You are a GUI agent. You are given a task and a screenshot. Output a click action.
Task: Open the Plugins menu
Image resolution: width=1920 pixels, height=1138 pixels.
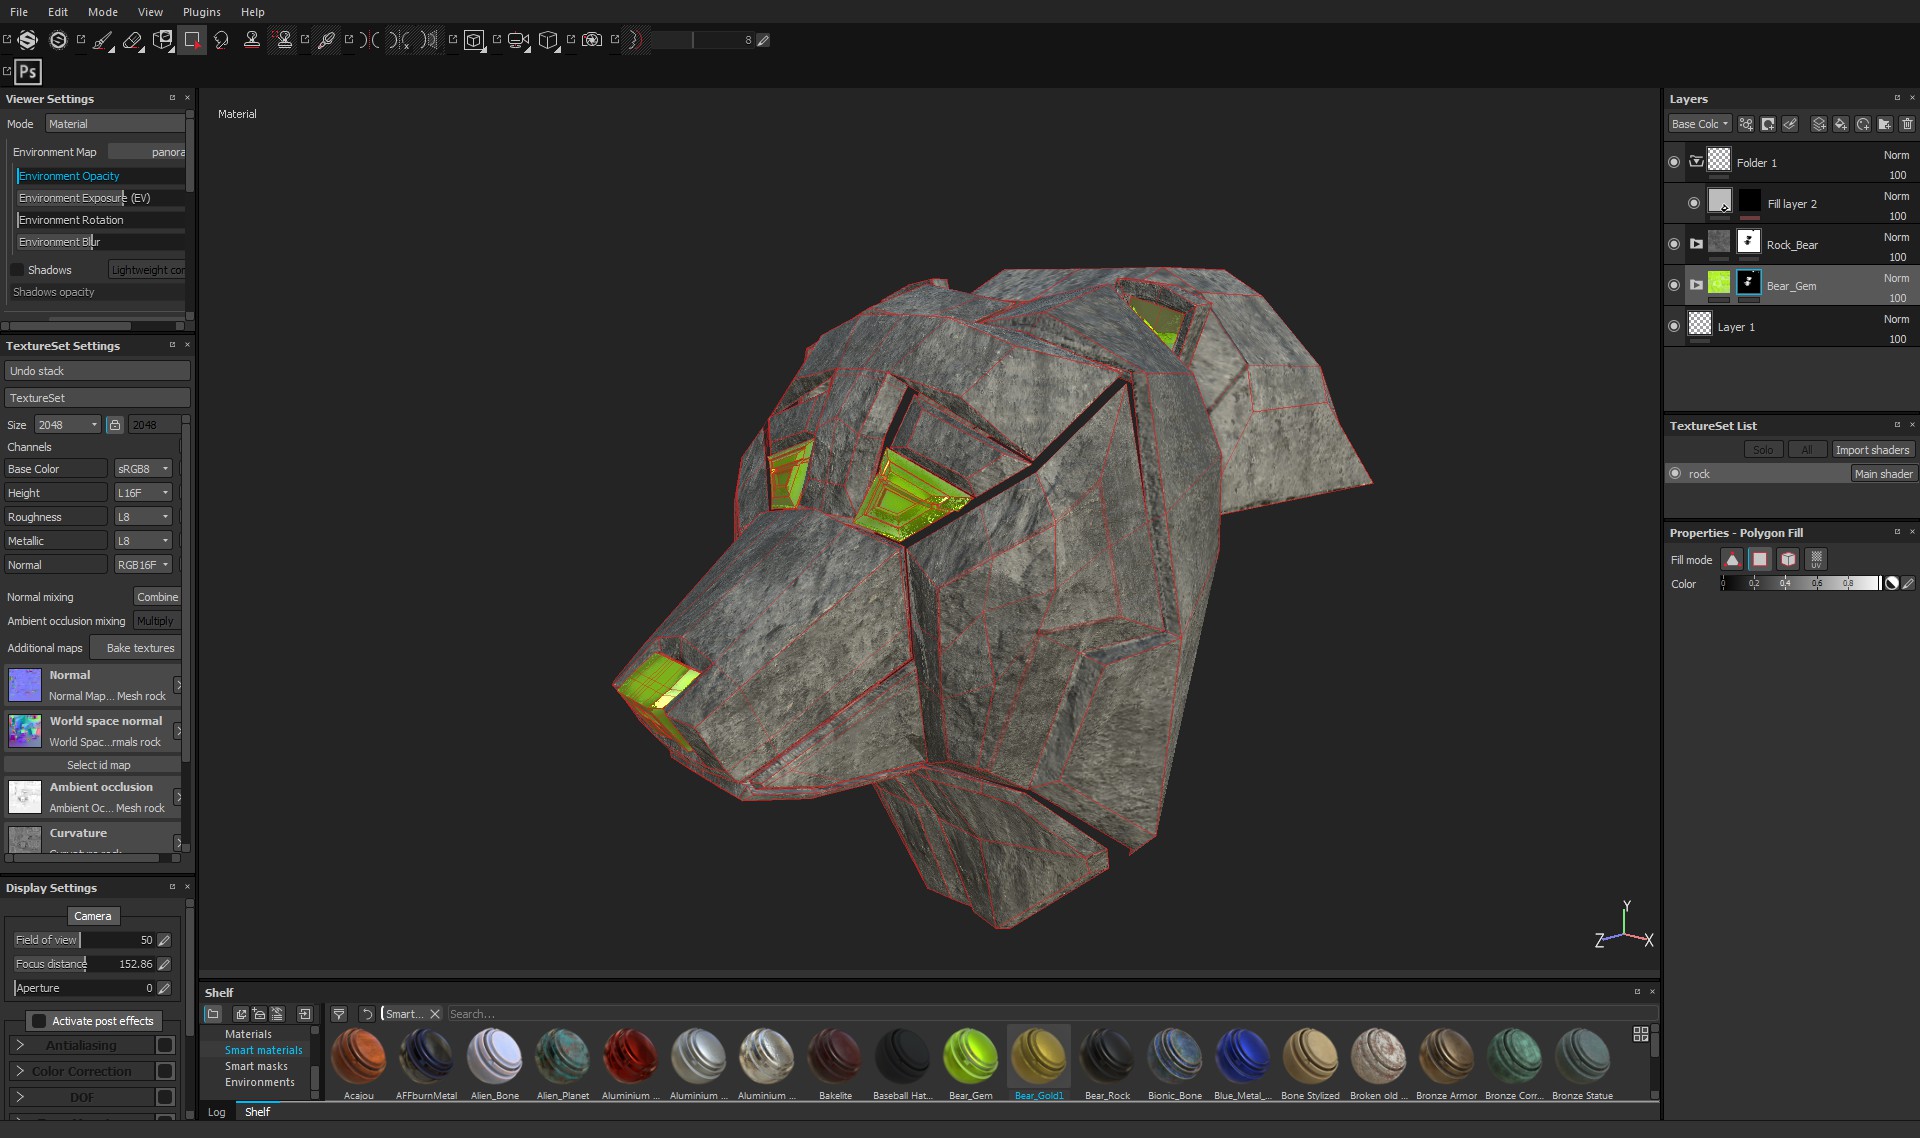201,12
